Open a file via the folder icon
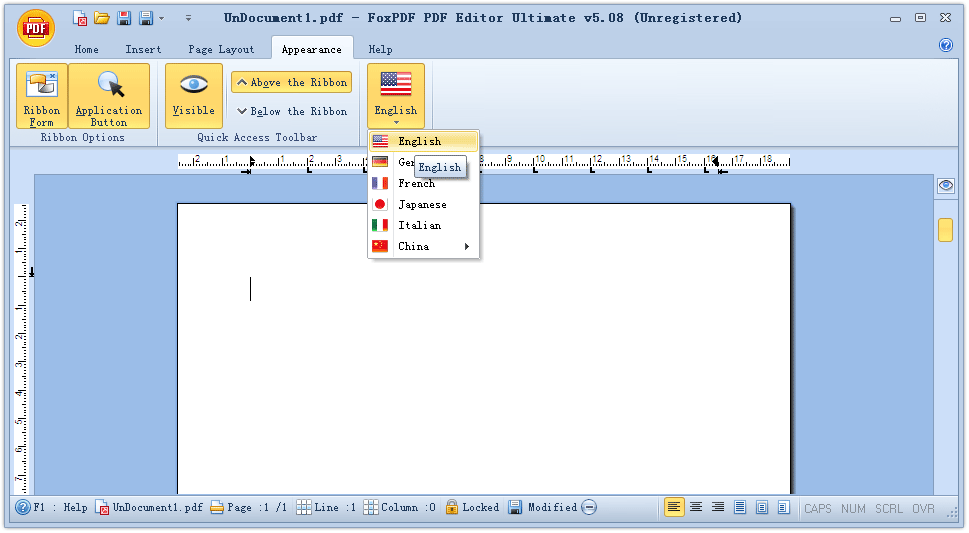 [102, 19]
